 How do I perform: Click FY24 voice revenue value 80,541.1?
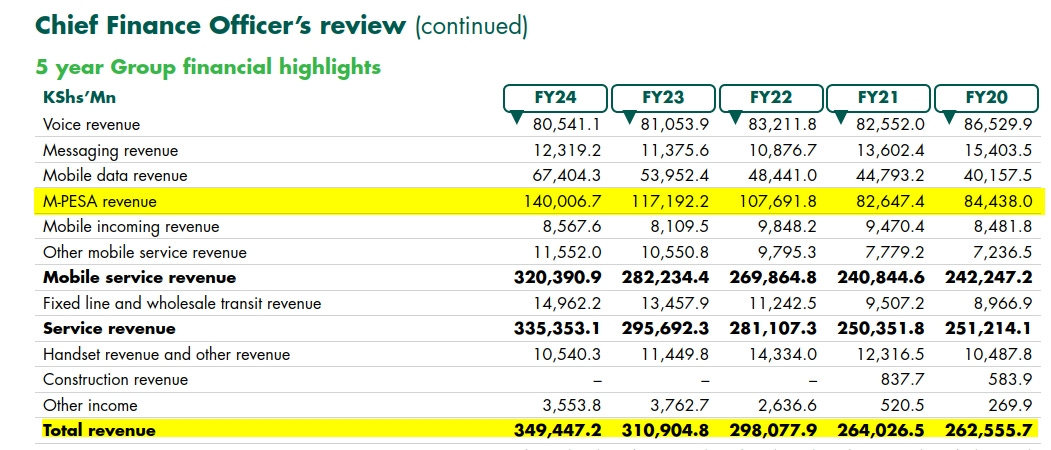(x=567, y=125)
